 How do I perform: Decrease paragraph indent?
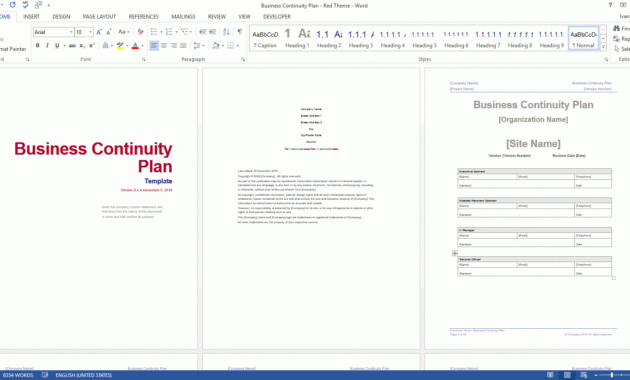coord(202,32)
